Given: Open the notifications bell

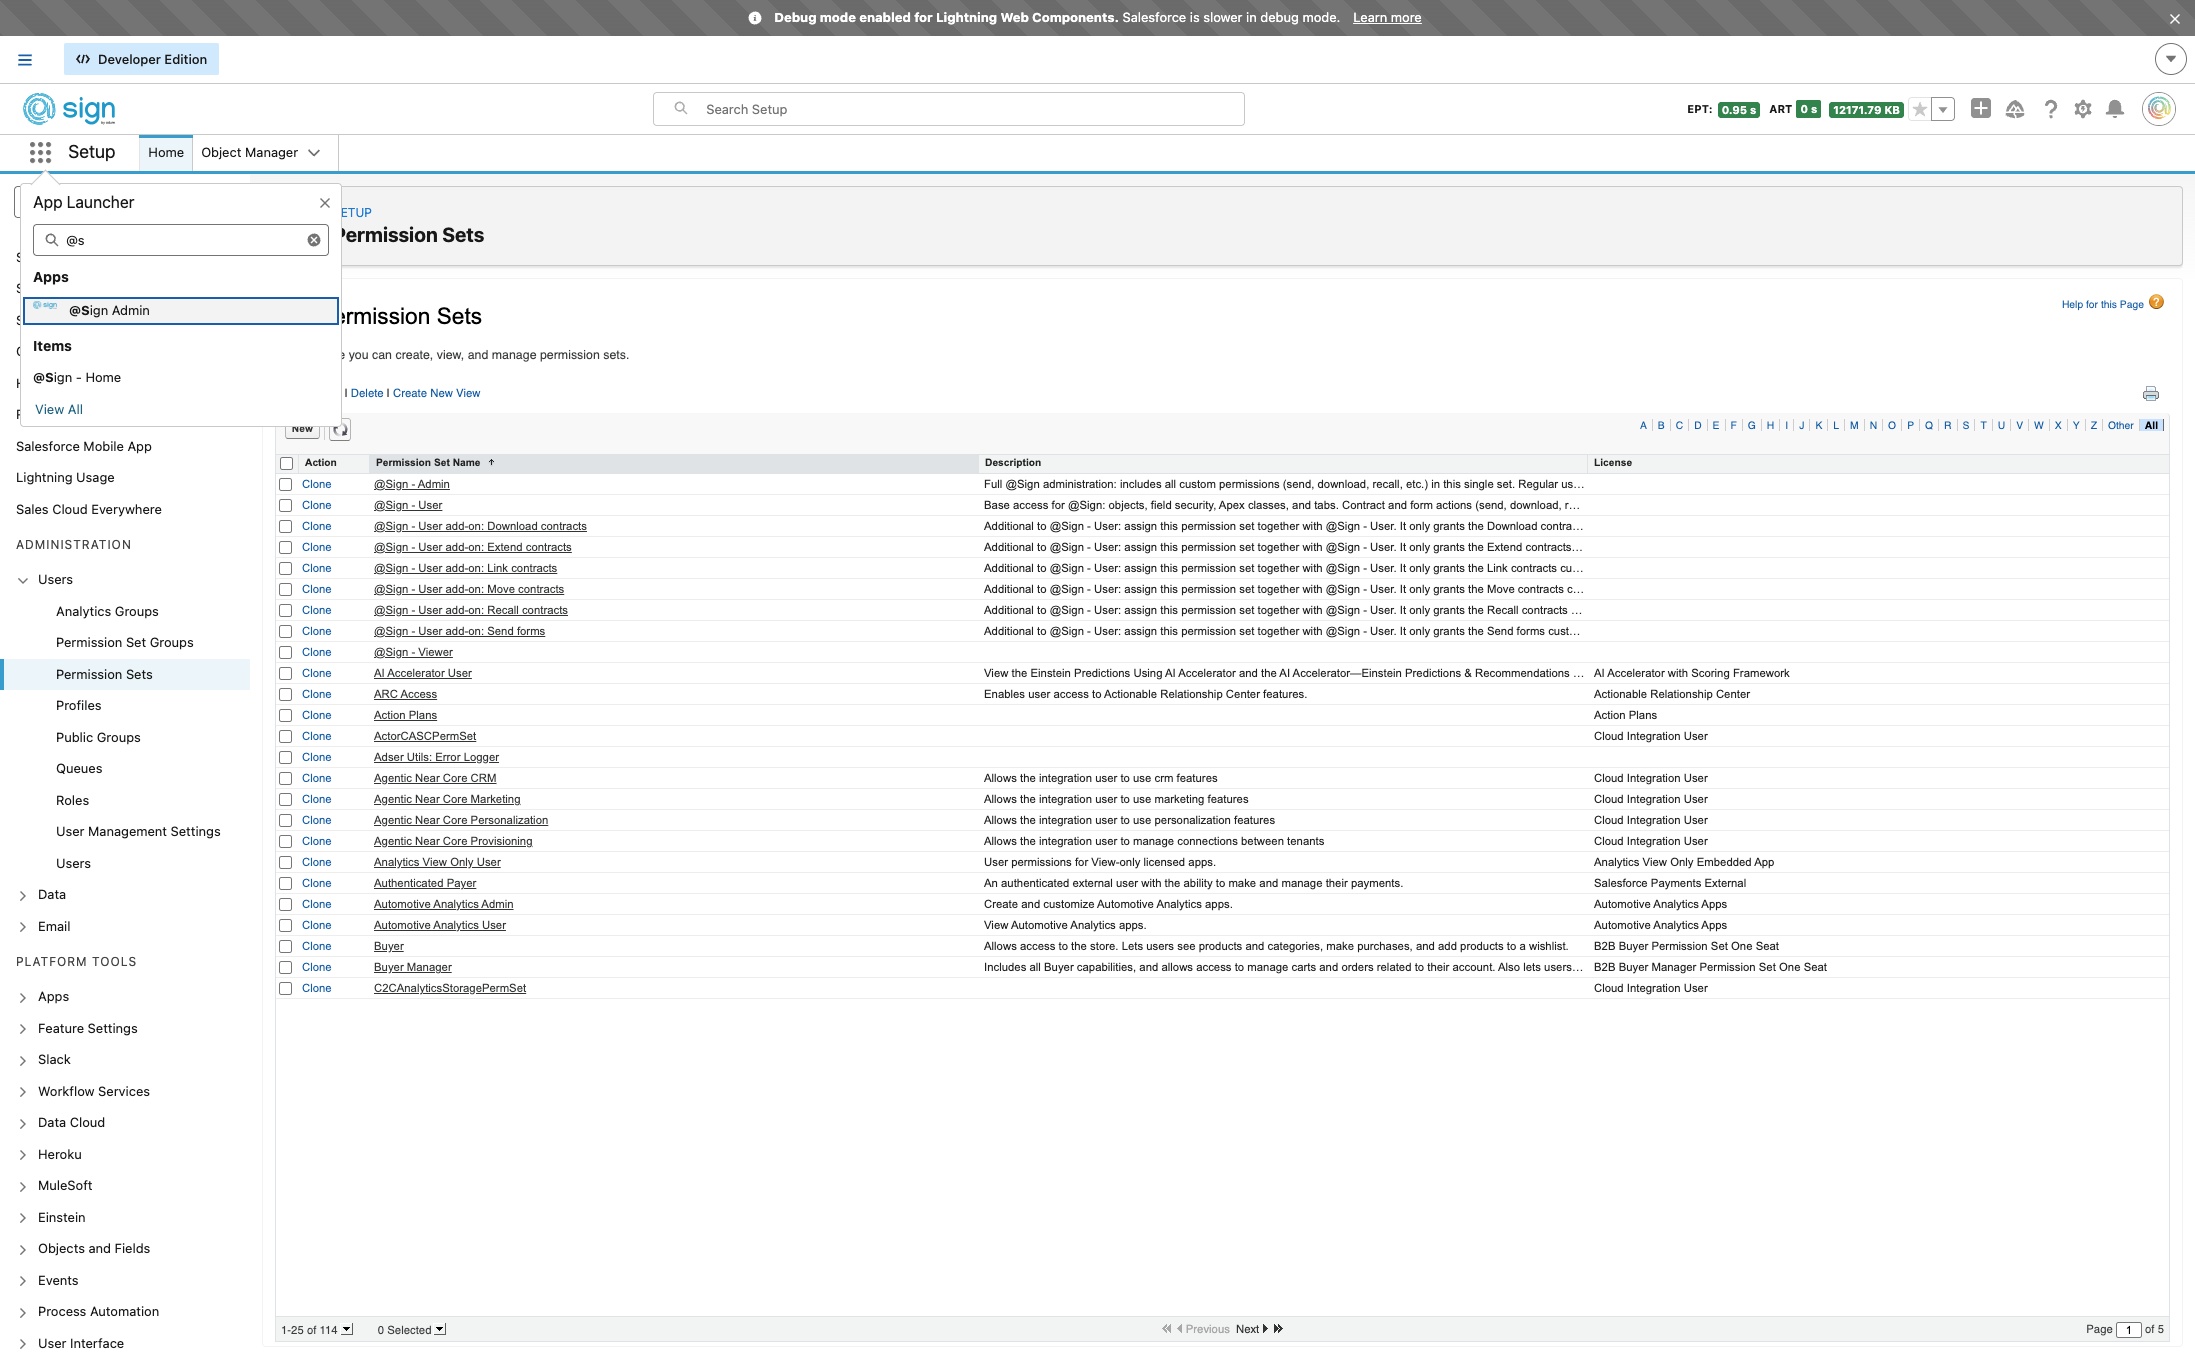Looking at the screenshot, I should click(x=2114, y=109).
